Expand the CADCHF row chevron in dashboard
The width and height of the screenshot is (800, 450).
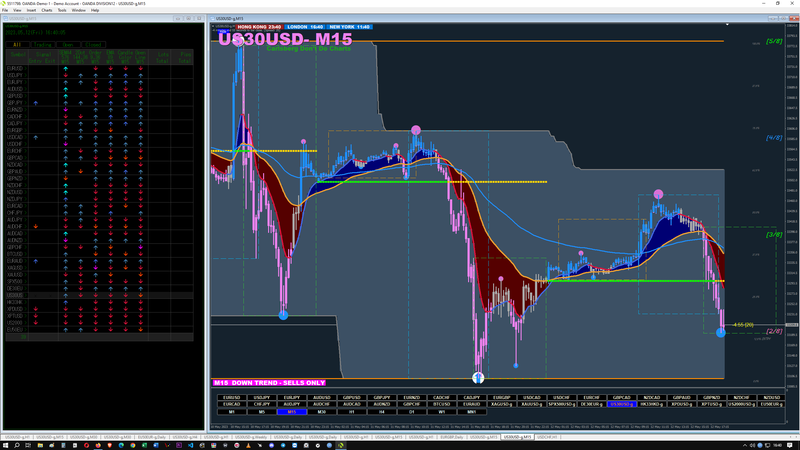pyautogui.click(x=26, y=116)
